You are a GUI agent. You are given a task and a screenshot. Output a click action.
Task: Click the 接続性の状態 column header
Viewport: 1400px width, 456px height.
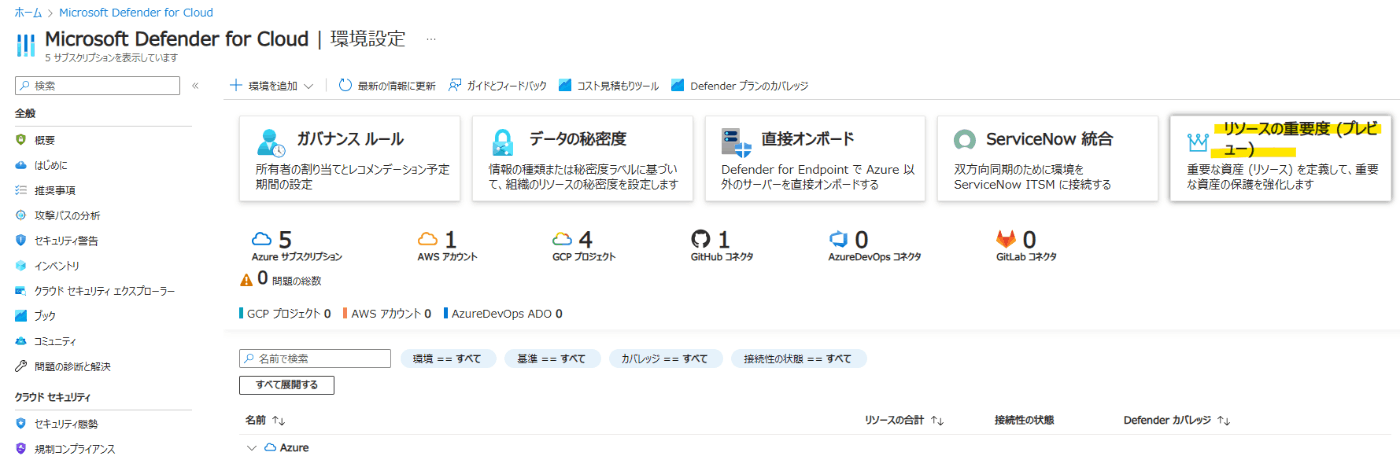click(x=1024, y=421)
